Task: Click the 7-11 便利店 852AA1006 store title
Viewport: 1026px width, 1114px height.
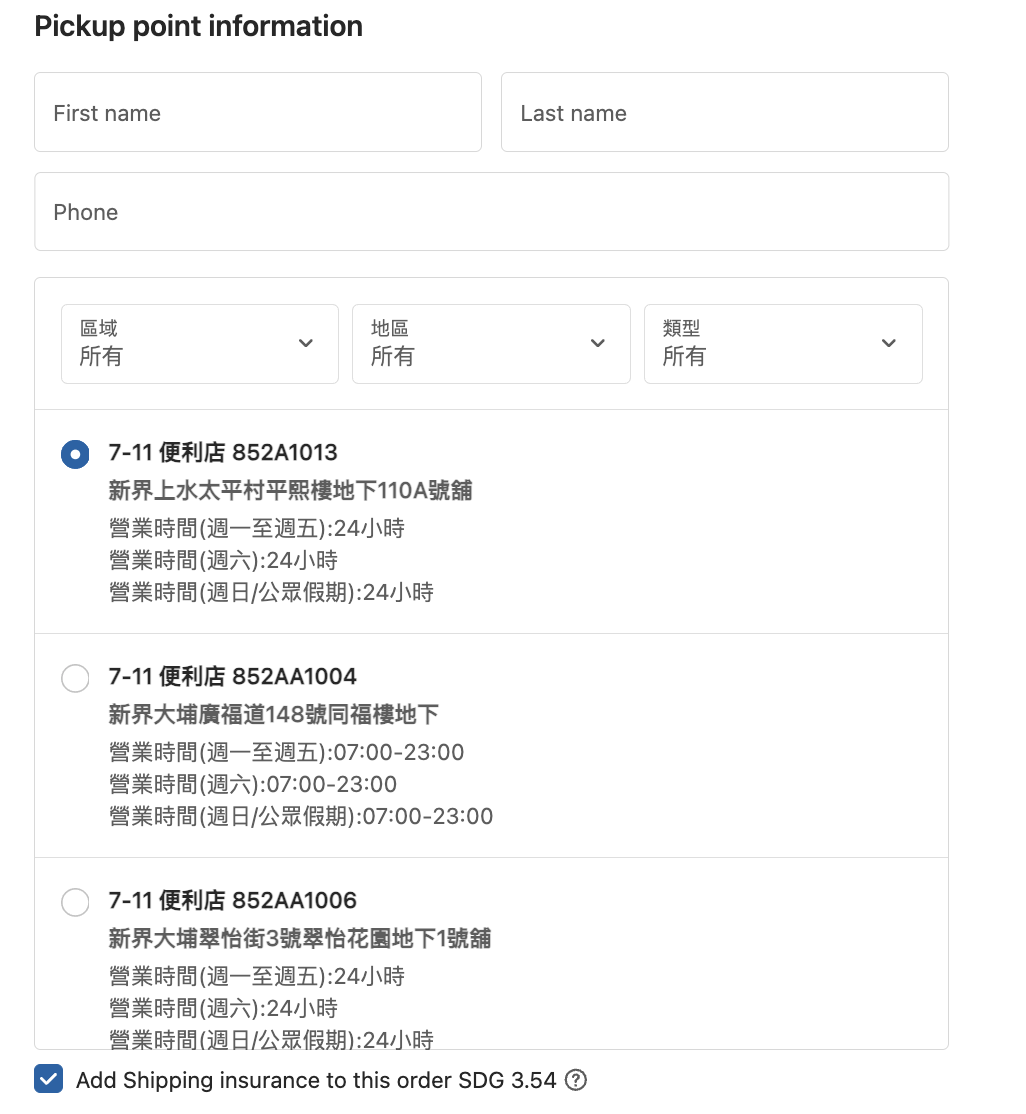Action: coord(232,900)
